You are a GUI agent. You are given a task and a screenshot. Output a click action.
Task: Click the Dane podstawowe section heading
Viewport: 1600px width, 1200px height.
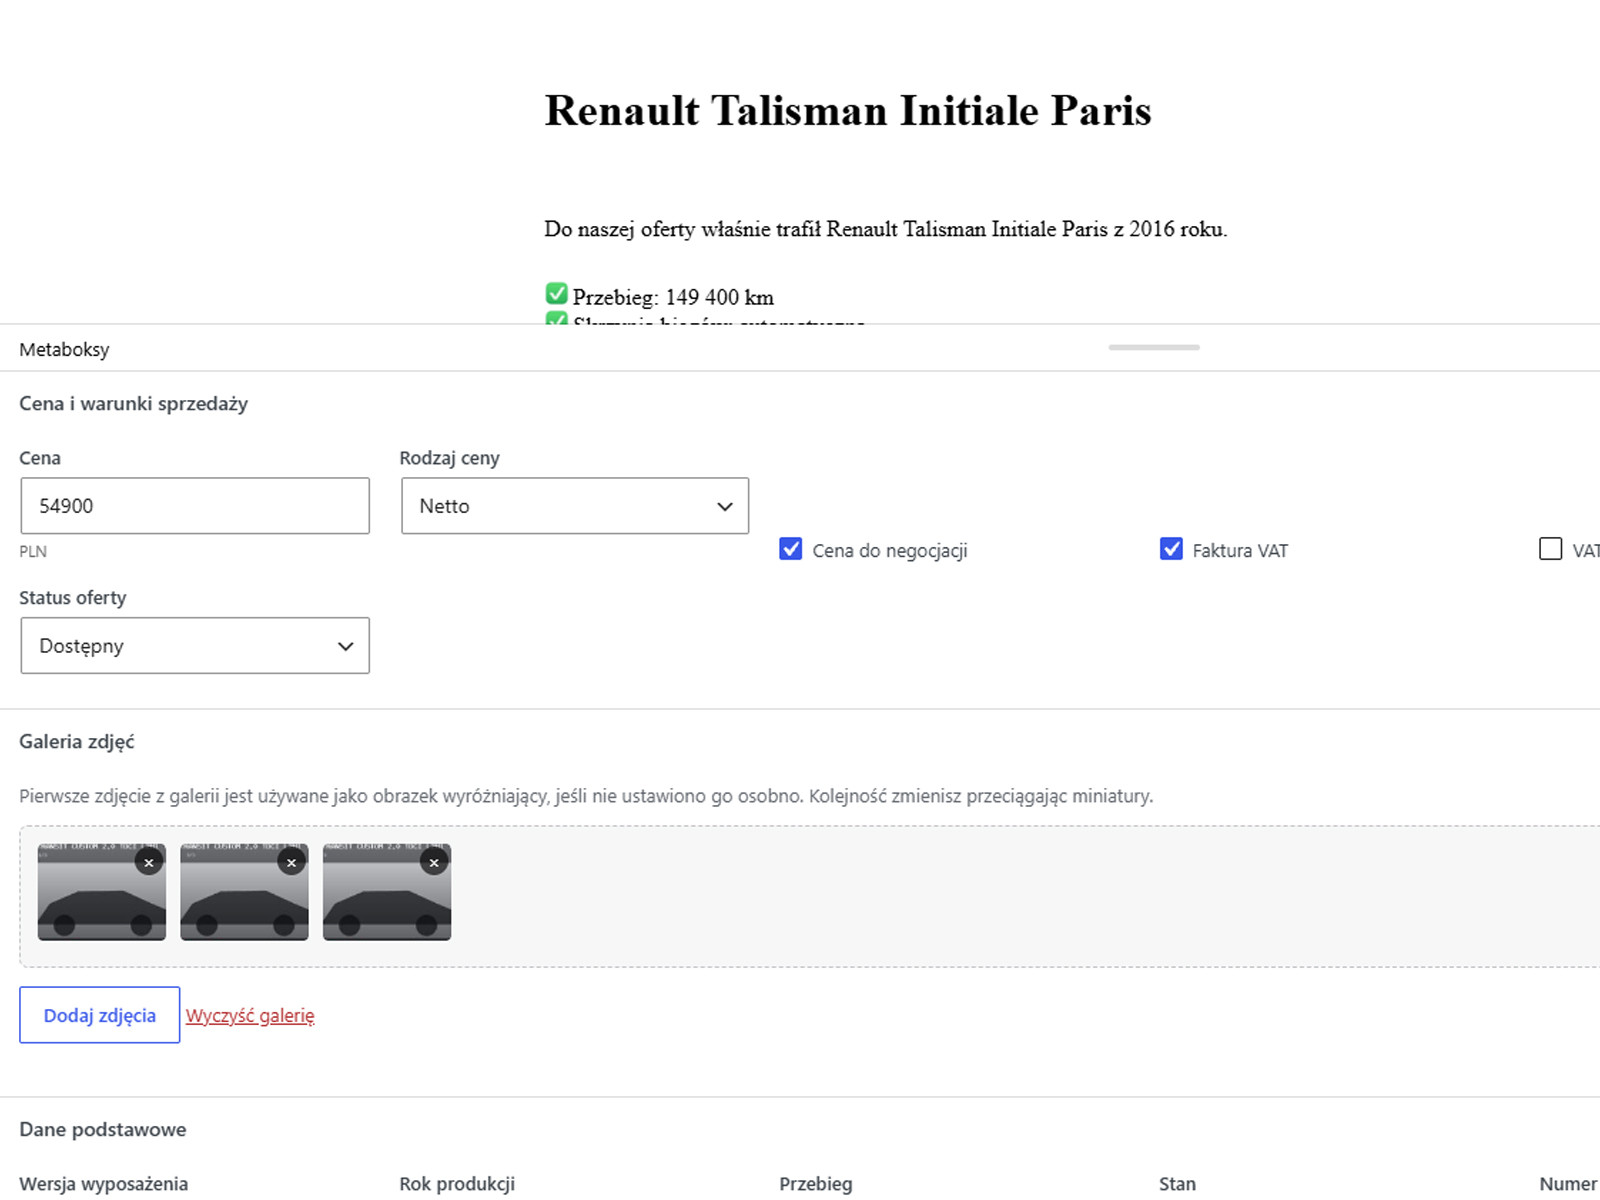pos(103,1130)
